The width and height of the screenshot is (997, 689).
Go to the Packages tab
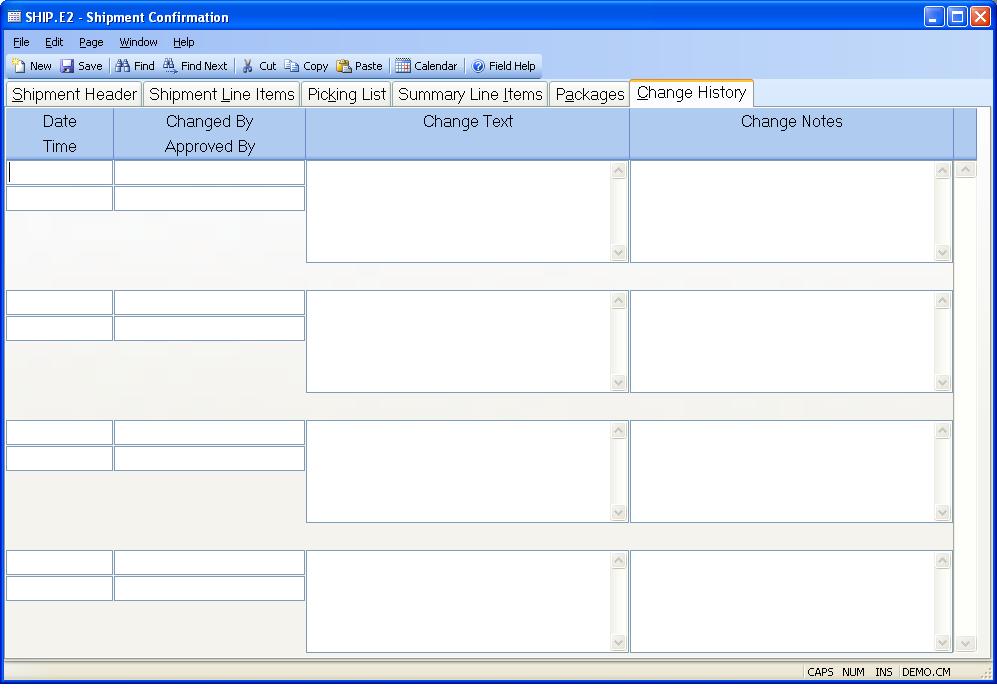point(590,94)
